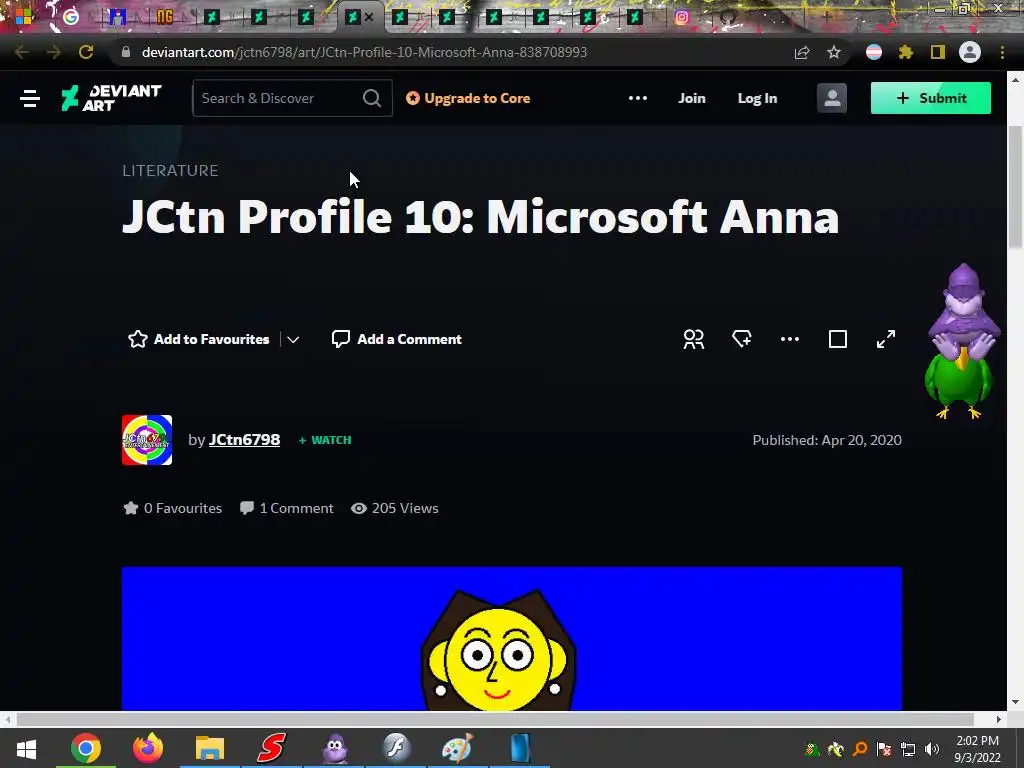The width and height of the screenshot is (1024, 768).
Task: Open a new browser tab
Action: [x=825, y=16]
